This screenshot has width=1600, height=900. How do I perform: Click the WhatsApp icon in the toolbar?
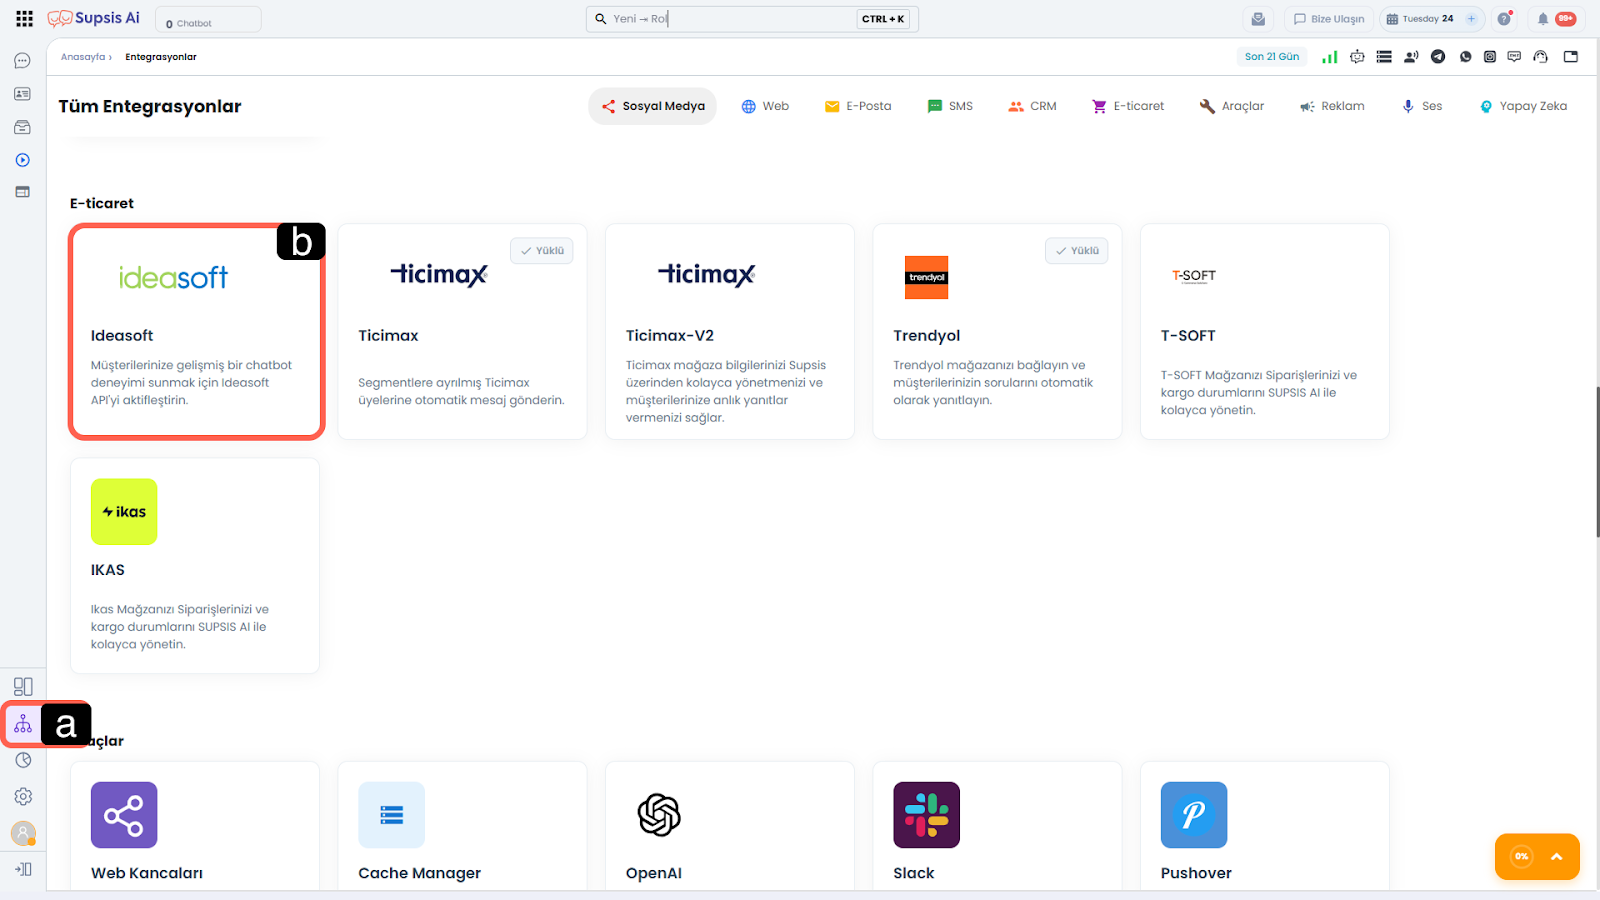pos(1465,57)
